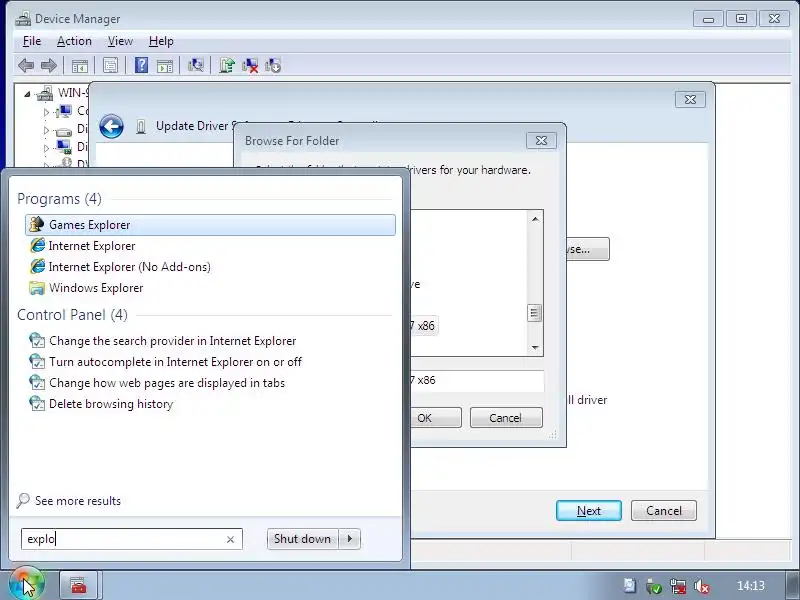Click the blue back arrow in Update Driver wizard
800x600 pixels.
coord(111,127)
